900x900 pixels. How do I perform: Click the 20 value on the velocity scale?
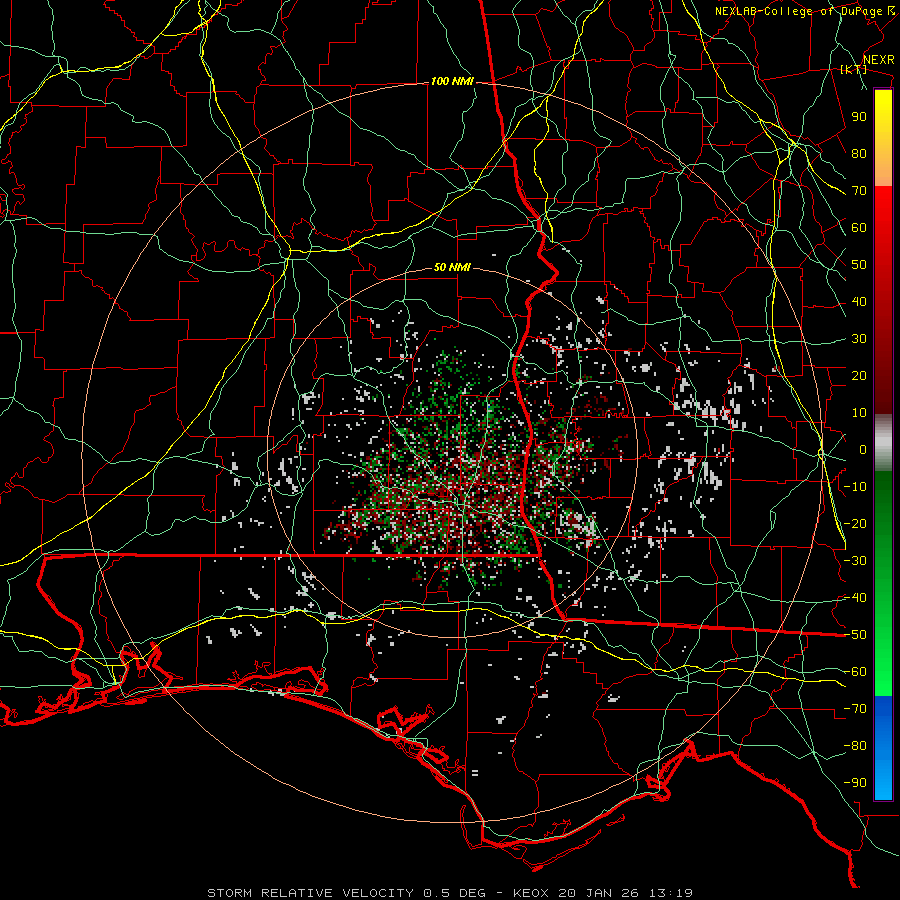tap(859, 376)
